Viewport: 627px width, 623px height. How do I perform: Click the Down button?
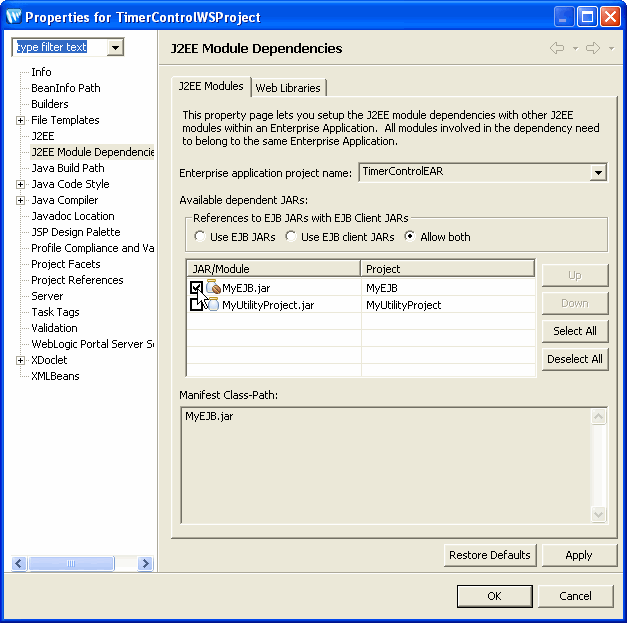tap(575, 303)
